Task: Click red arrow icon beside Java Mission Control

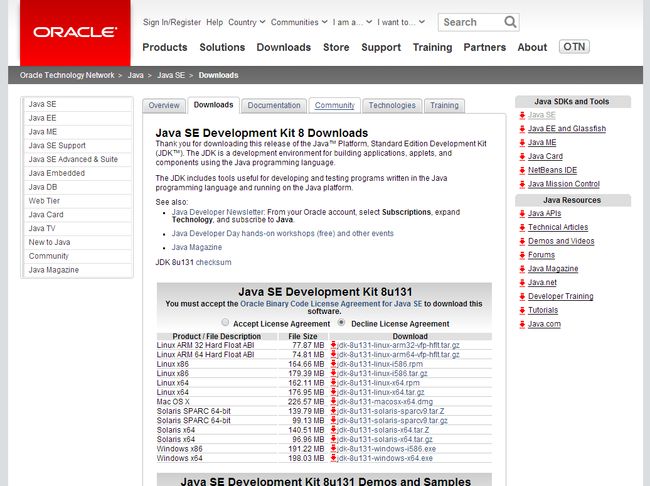Action: click(522, 184)
